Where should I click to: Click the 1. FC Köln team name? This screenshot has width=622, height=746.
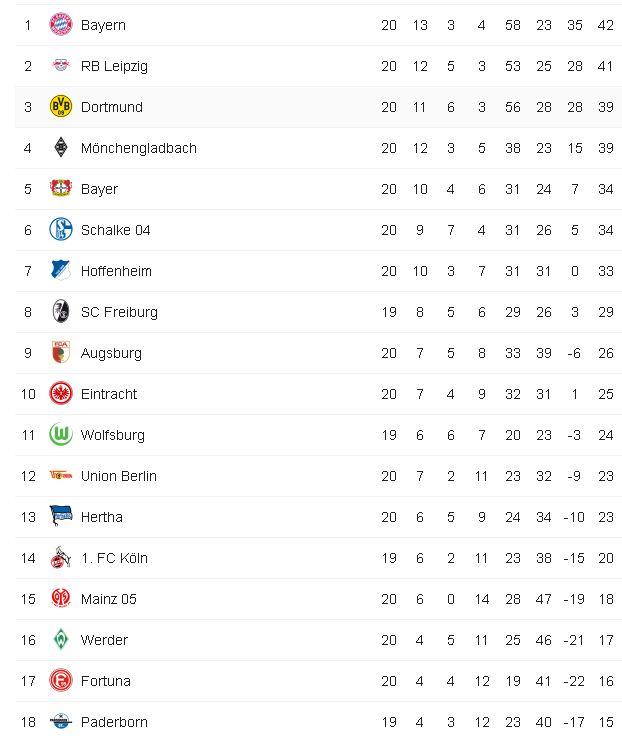coord(114,558)
